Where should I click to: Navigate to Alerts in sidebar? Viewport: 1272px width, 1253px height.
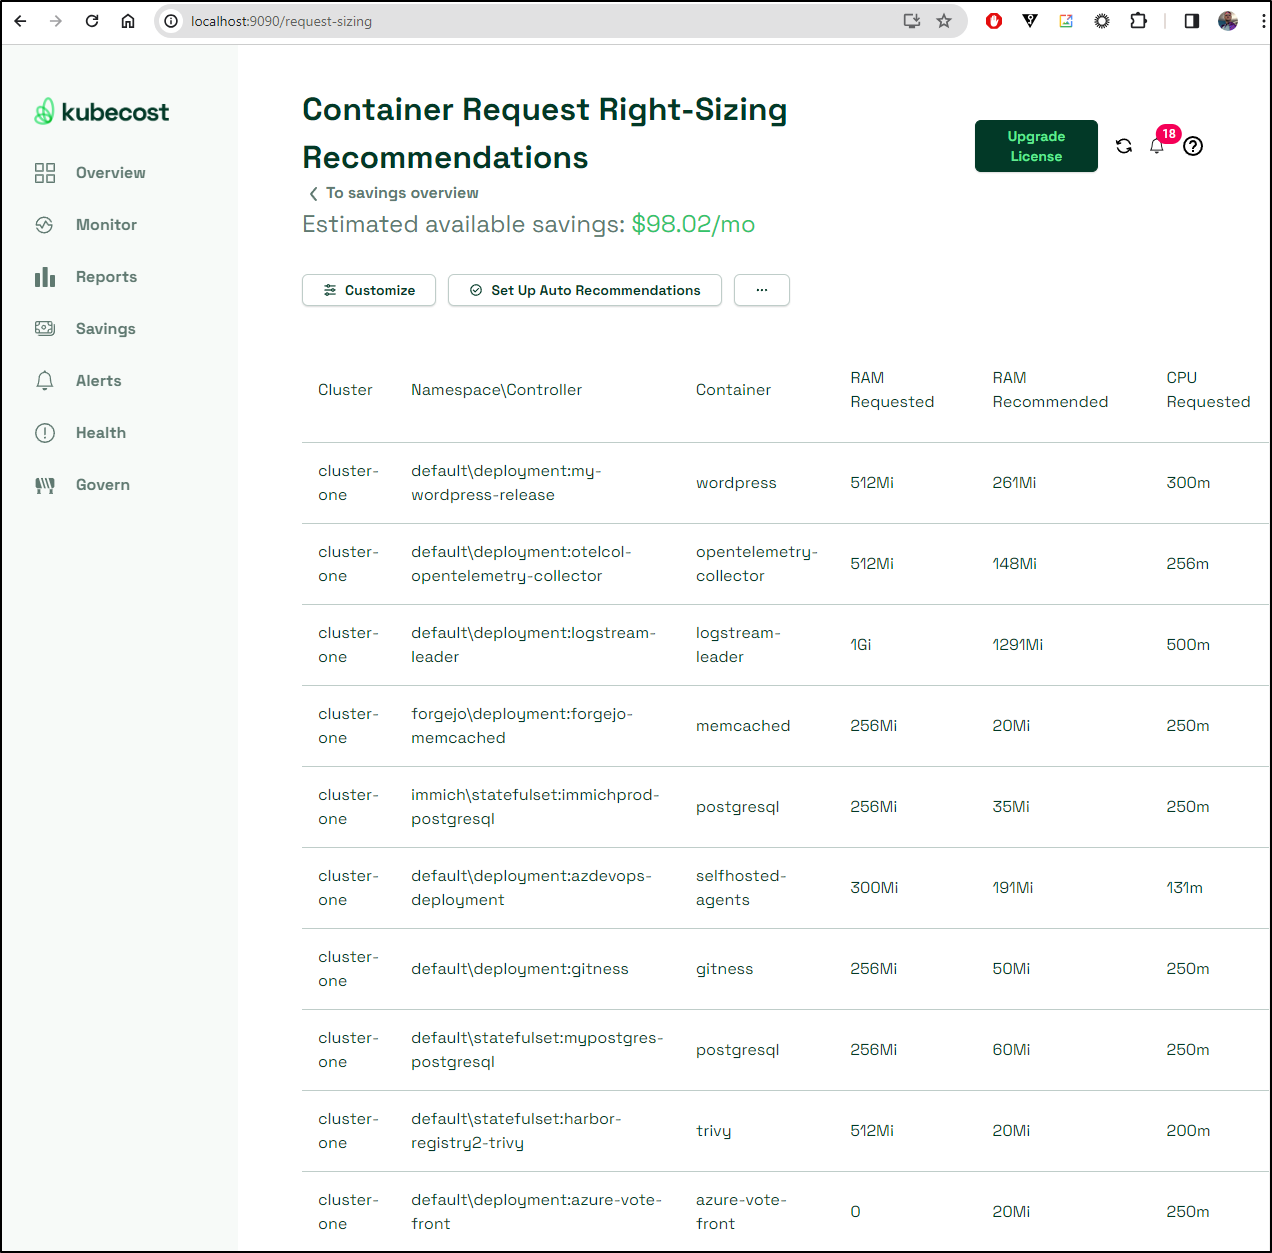(x=99, y=381)
